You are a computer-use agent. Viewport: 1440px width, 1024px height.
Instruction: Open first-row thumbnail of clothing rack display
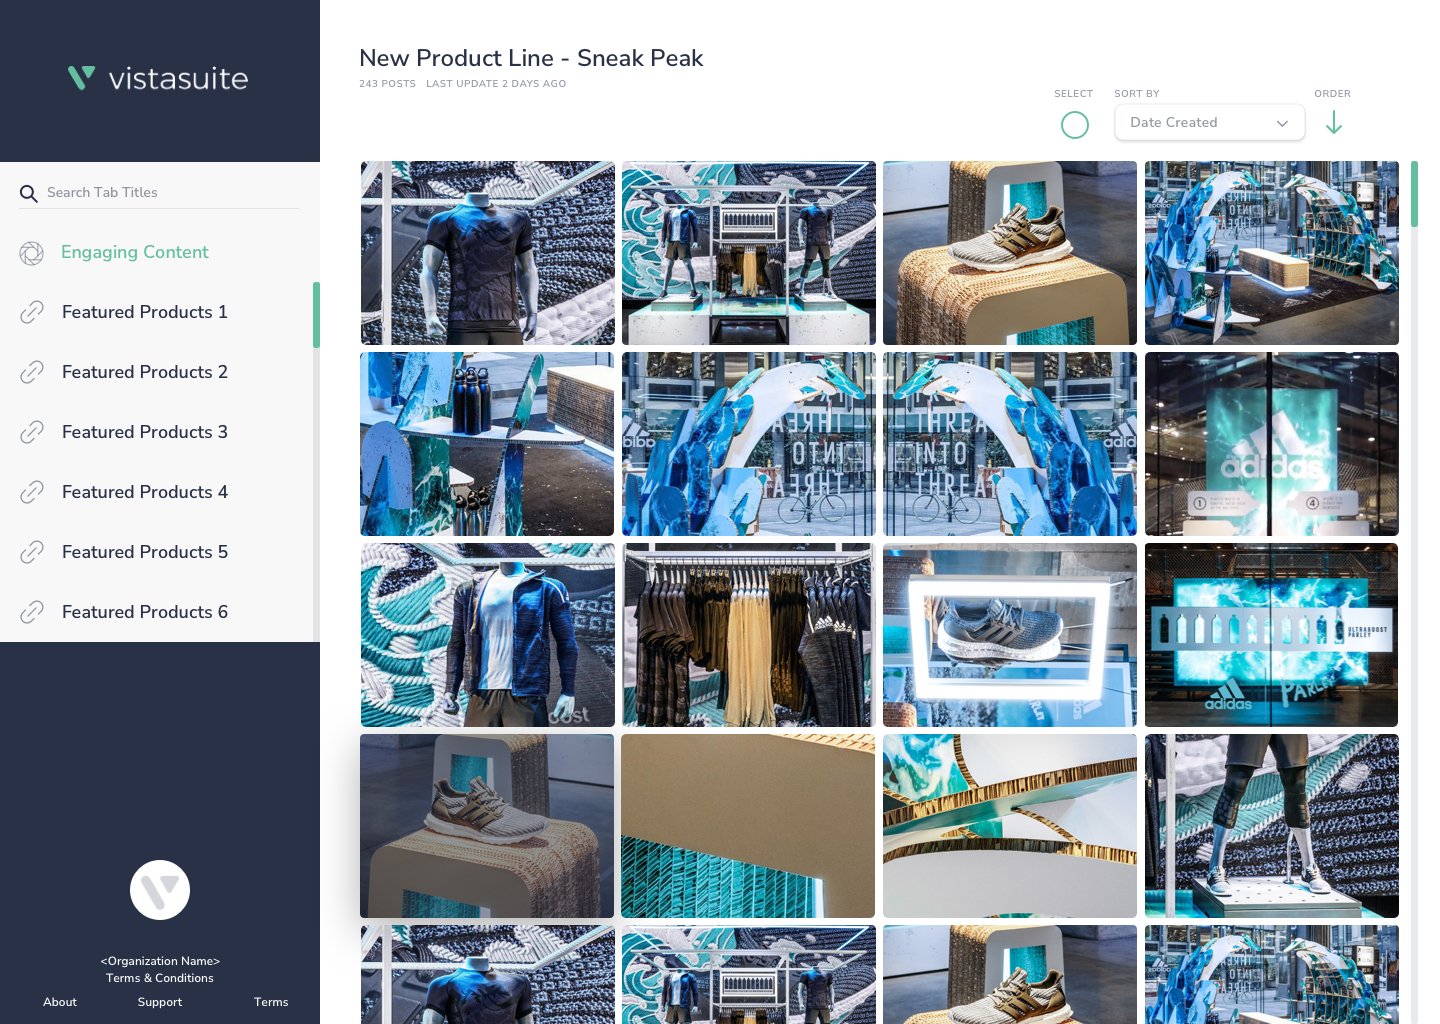point(749,253)
